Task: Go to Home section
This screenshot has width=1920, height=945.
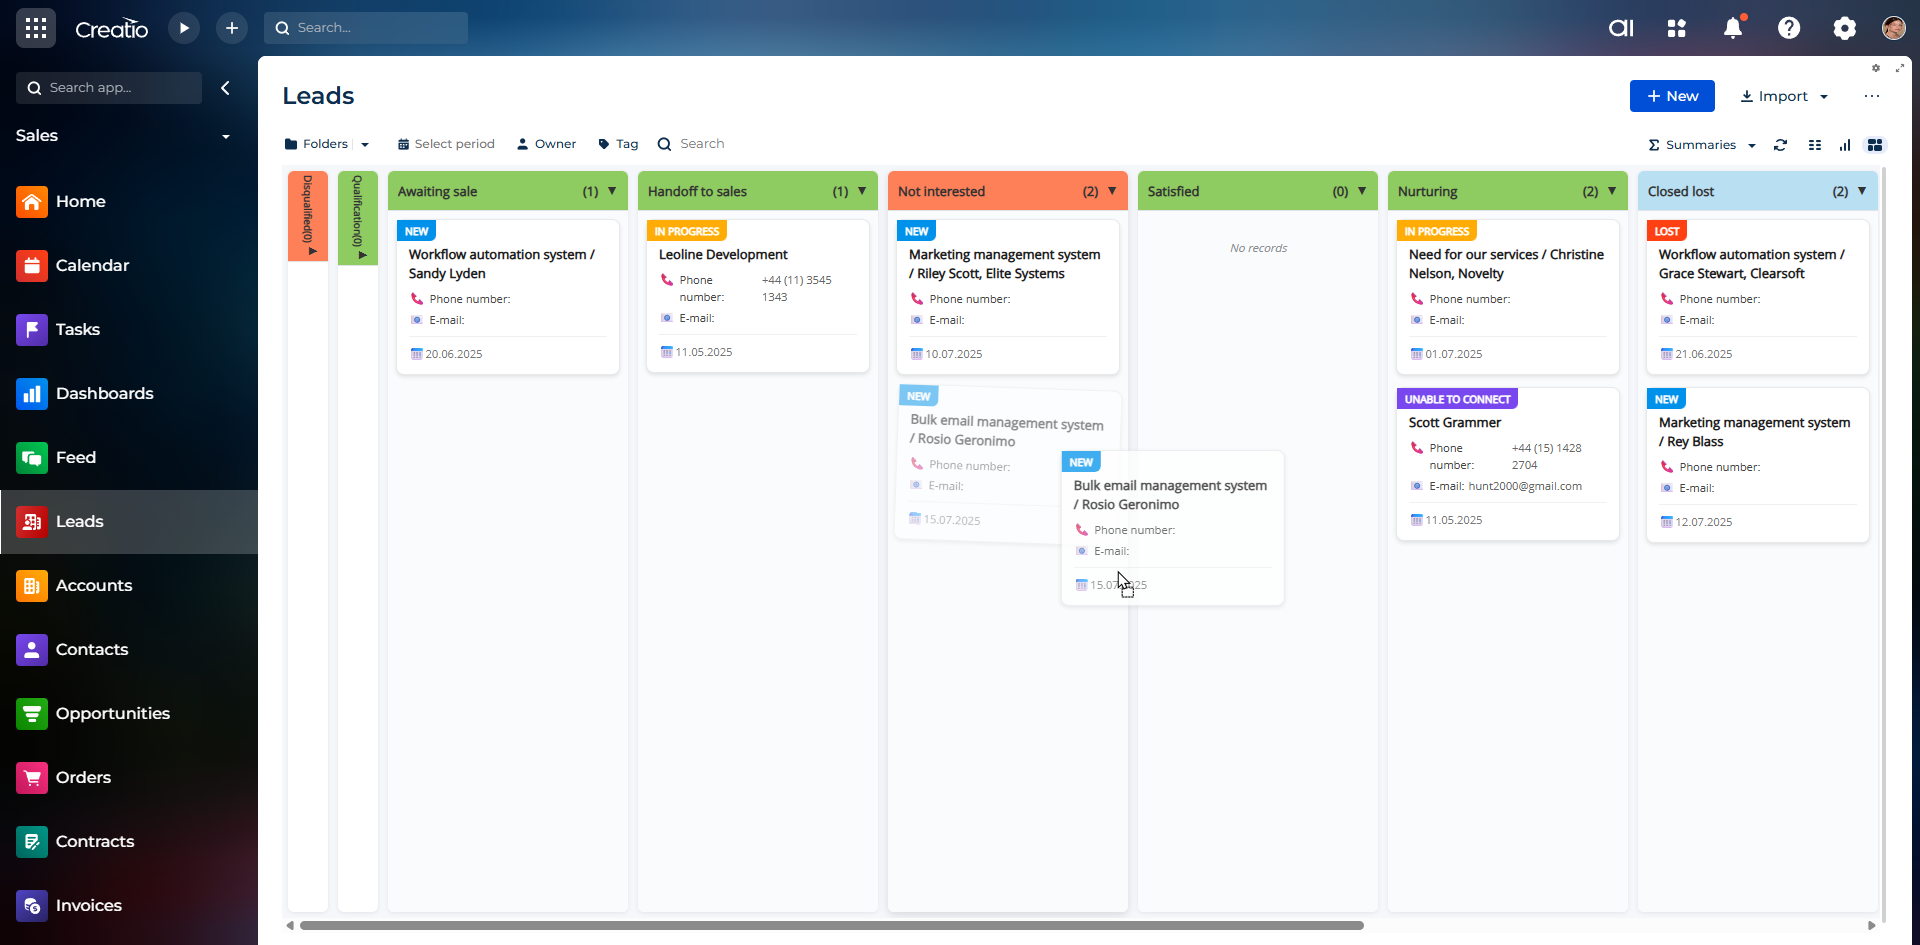Action: pos(129,202)
